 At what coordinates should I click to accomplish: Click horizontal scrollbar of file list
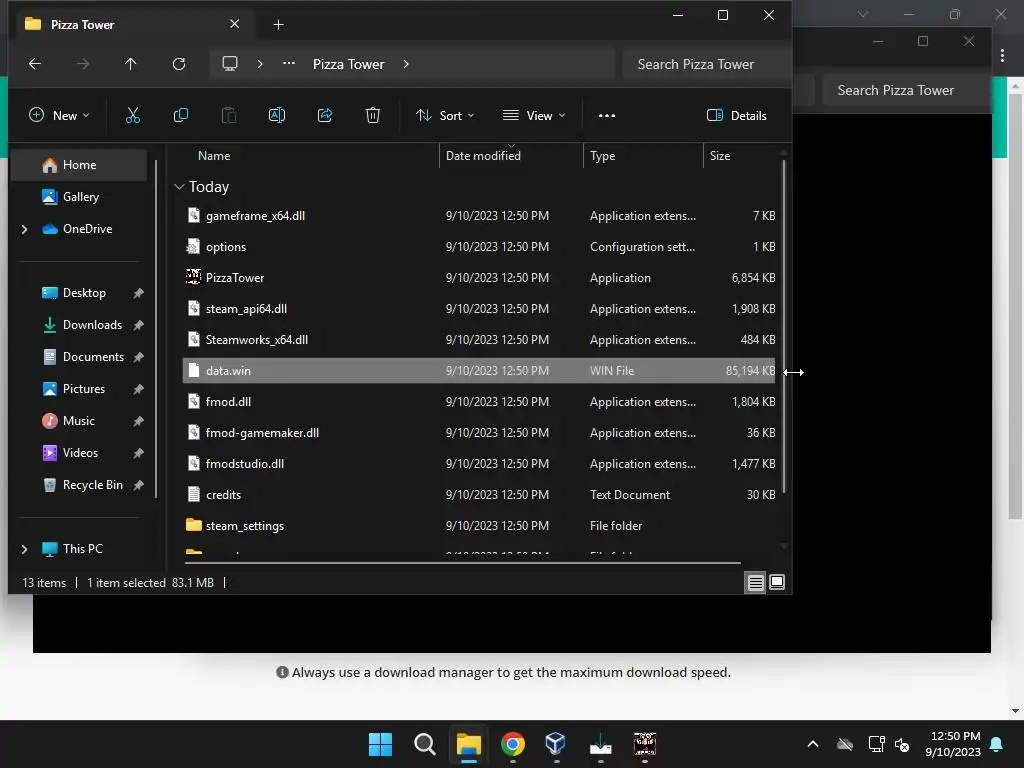point(462,562)
